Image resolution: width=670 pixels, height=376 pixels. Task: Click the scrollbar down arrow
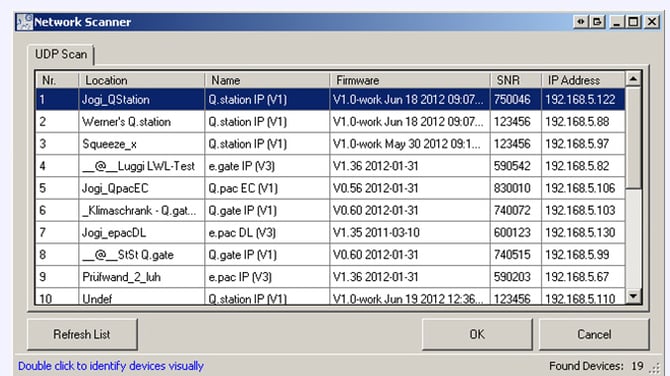633,296
